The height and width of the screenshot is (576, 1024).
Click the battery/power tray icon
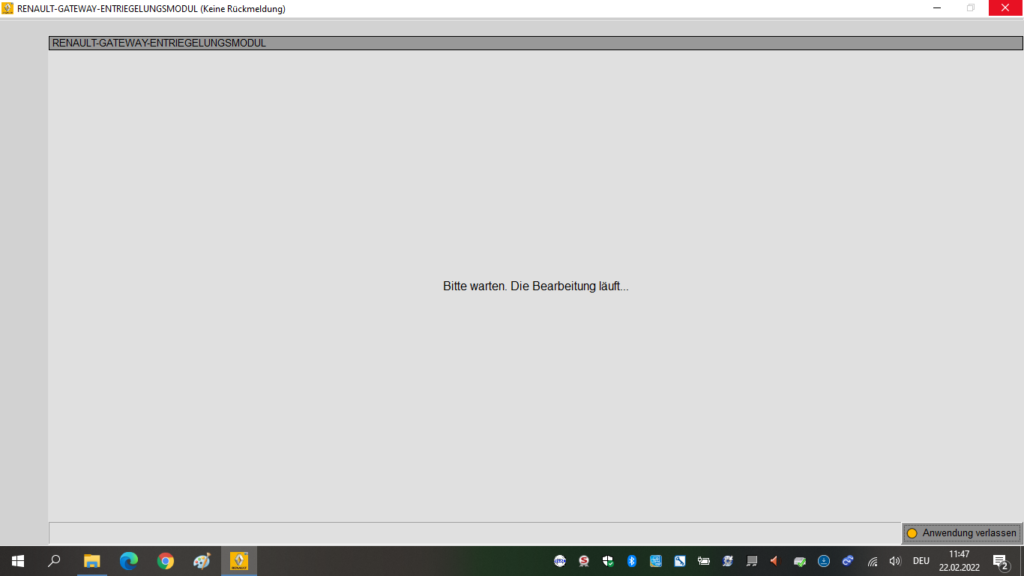[703, 561]
